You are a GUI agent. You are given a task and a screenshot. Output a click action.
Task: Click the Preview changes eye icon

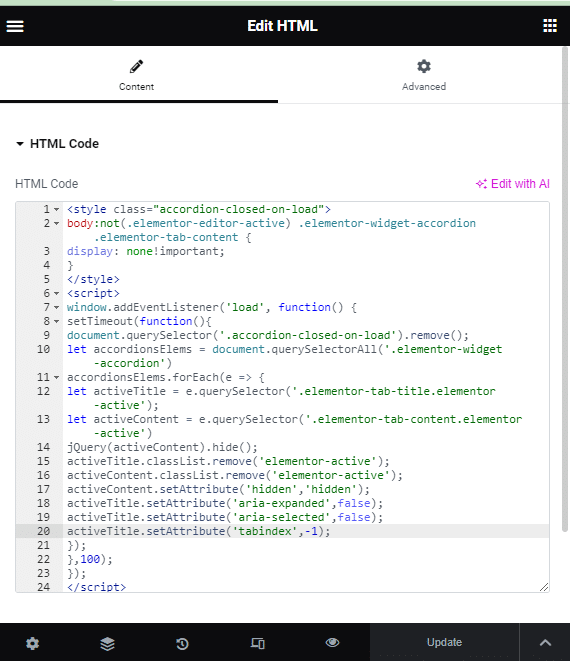coord(332,642)
